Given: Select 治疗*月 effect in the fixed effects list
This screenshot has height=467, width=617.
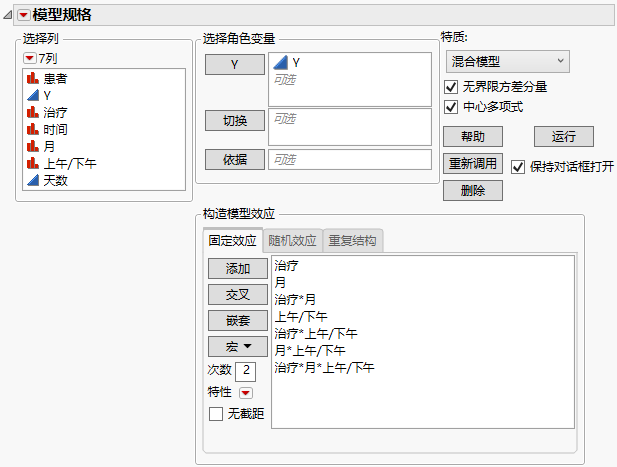Looking at the screenshot, I should click(x=295, y=300).
